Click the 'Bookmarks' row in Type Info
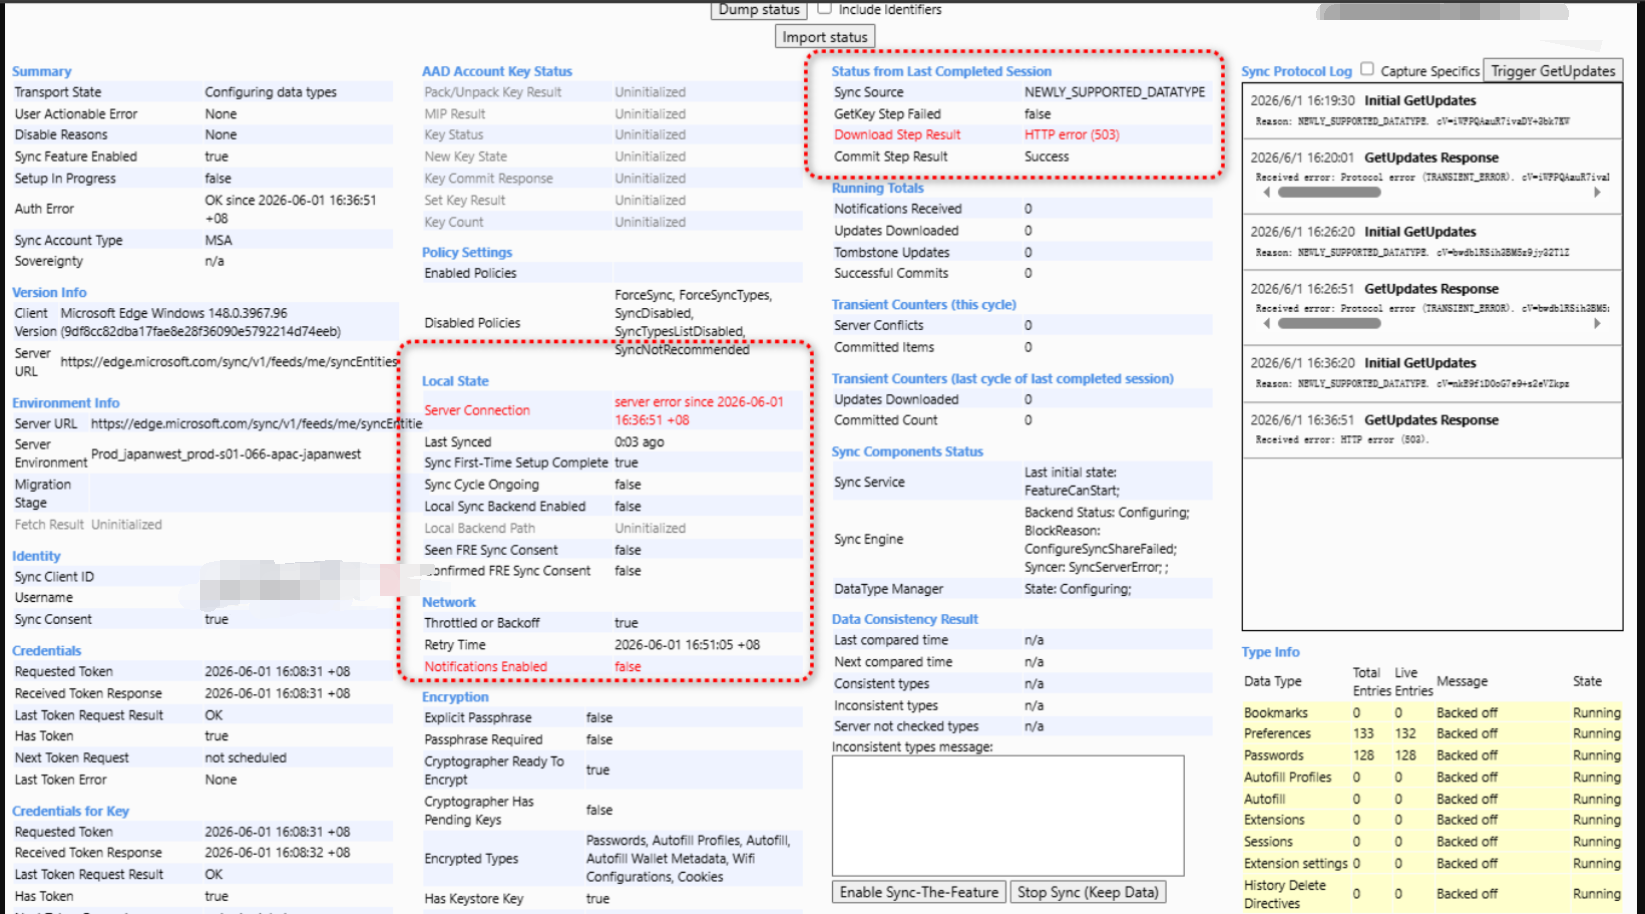The height and width of the screenshot is (914, 1645). 1432,713
